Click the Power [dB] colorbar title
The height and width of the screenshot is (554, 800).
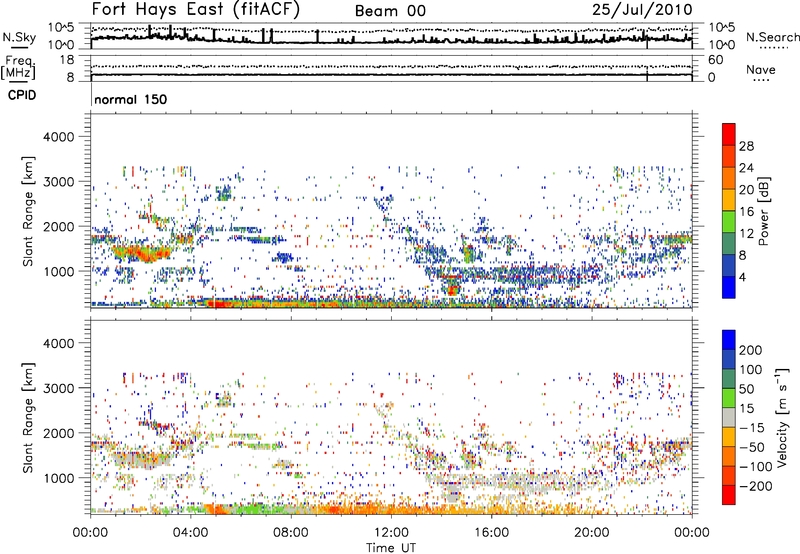click(763, 211)
